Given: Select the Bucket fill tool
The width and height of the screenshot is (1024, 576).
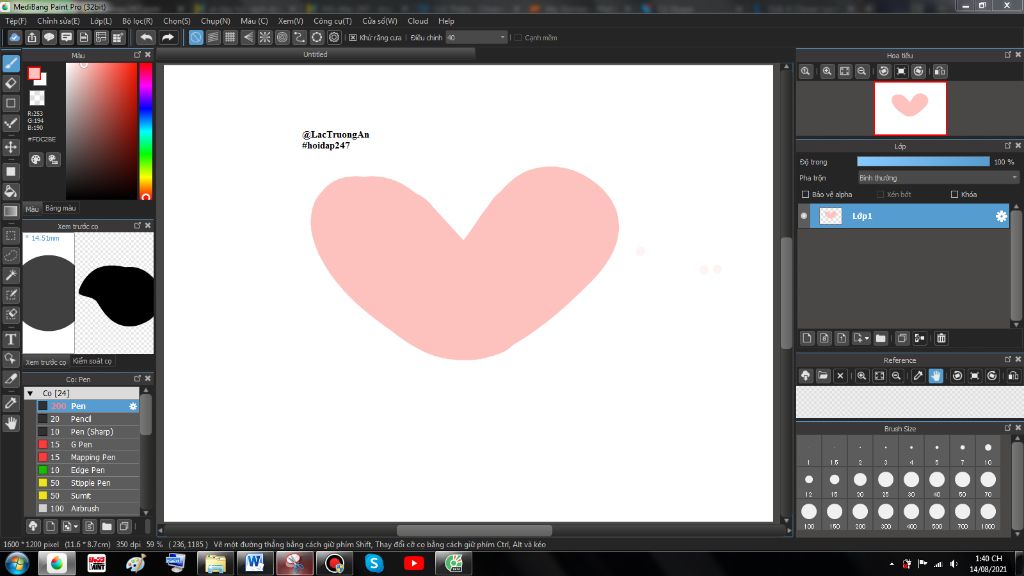Looking at the screenshot, I should coord(11,191).
